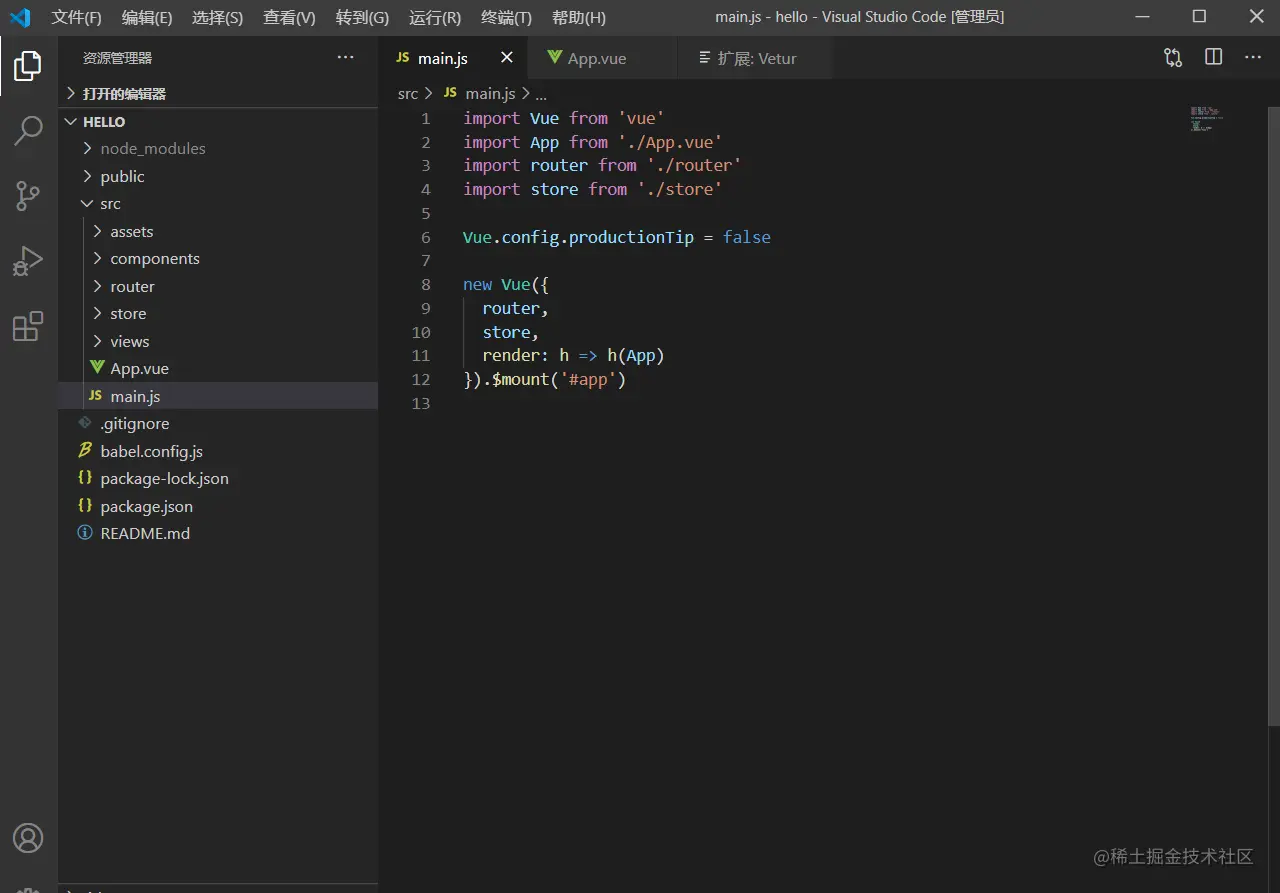Select main.js in the file tree
The width and height of the screenshot is (1280, 893).
[x=218, y=396]
